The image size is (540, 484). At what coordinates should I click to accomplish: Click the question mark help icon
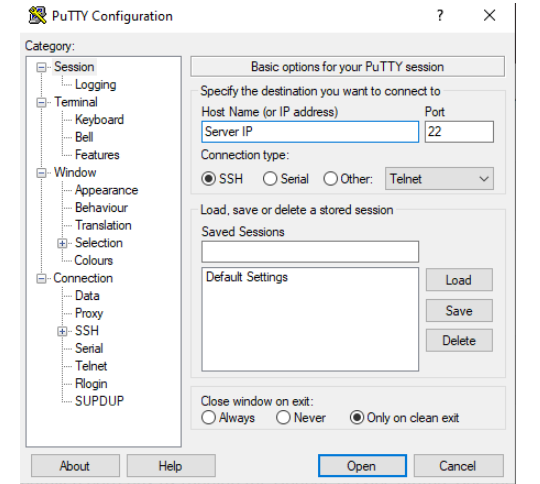click(440, 16)
